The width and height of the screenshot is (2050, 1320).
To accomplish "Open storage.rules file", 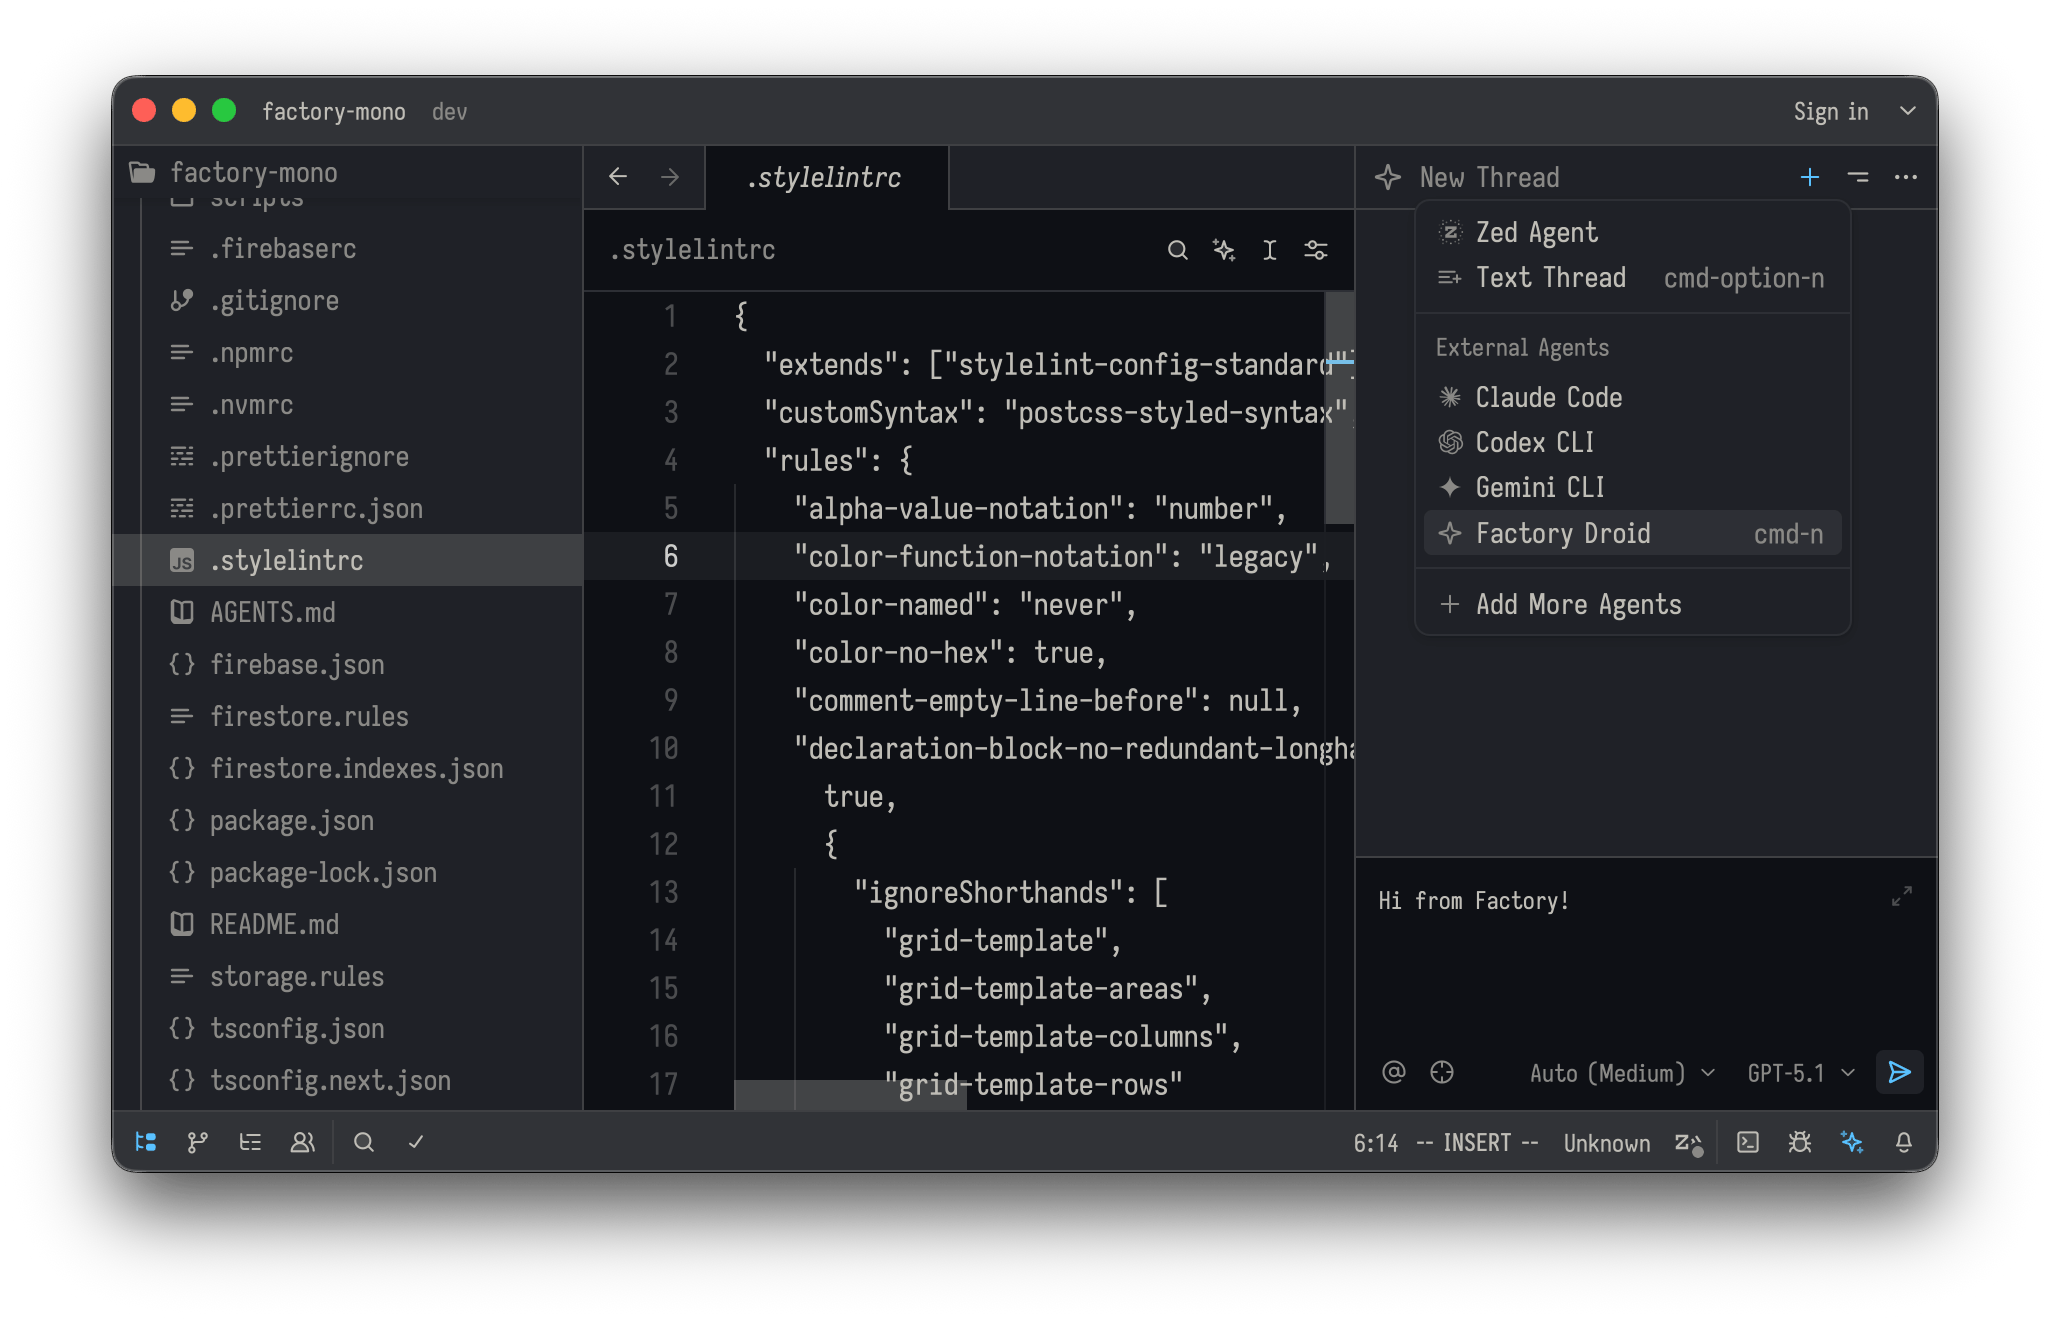I will 348,976.
